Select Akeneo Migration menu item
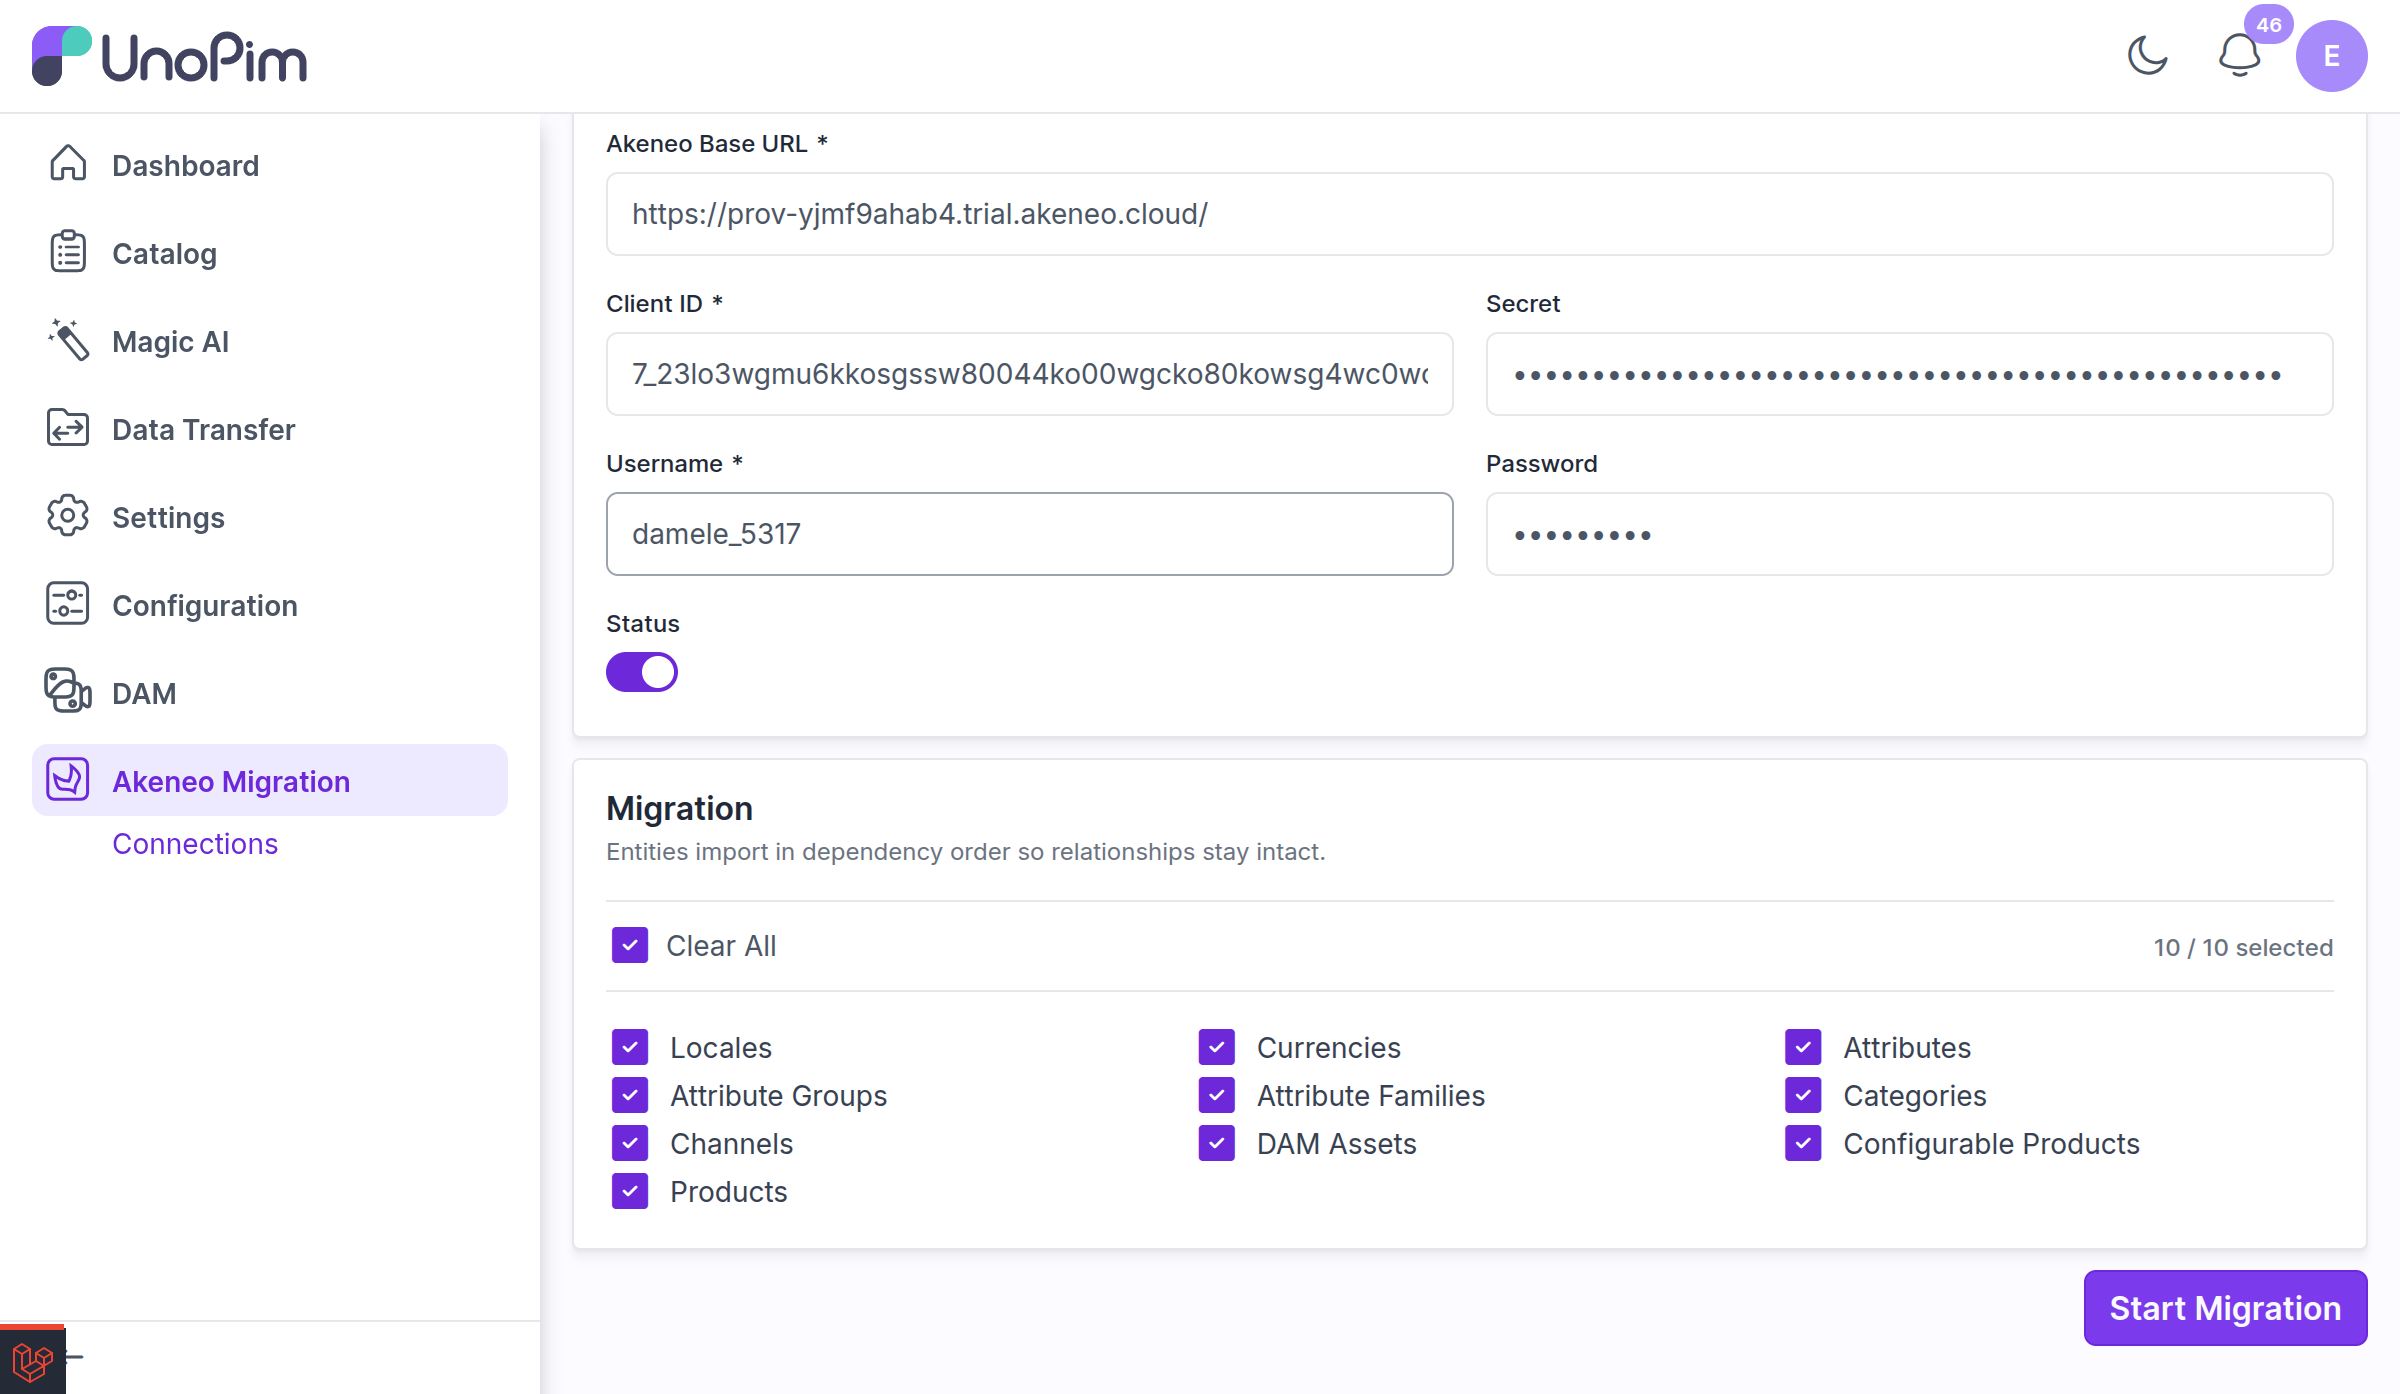 [x=270, y=780]
